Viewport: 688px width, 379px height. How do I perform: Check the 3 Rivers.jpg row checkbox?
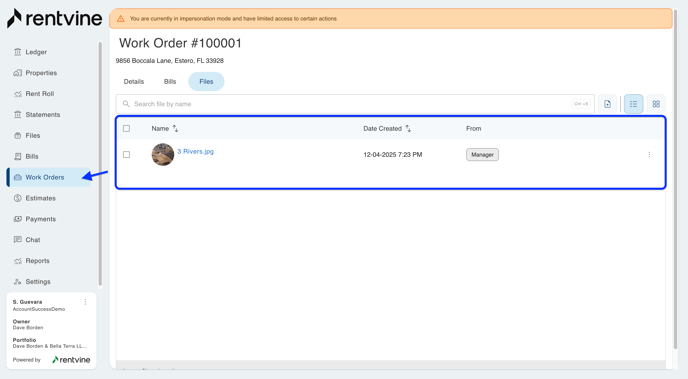(126, 154)
